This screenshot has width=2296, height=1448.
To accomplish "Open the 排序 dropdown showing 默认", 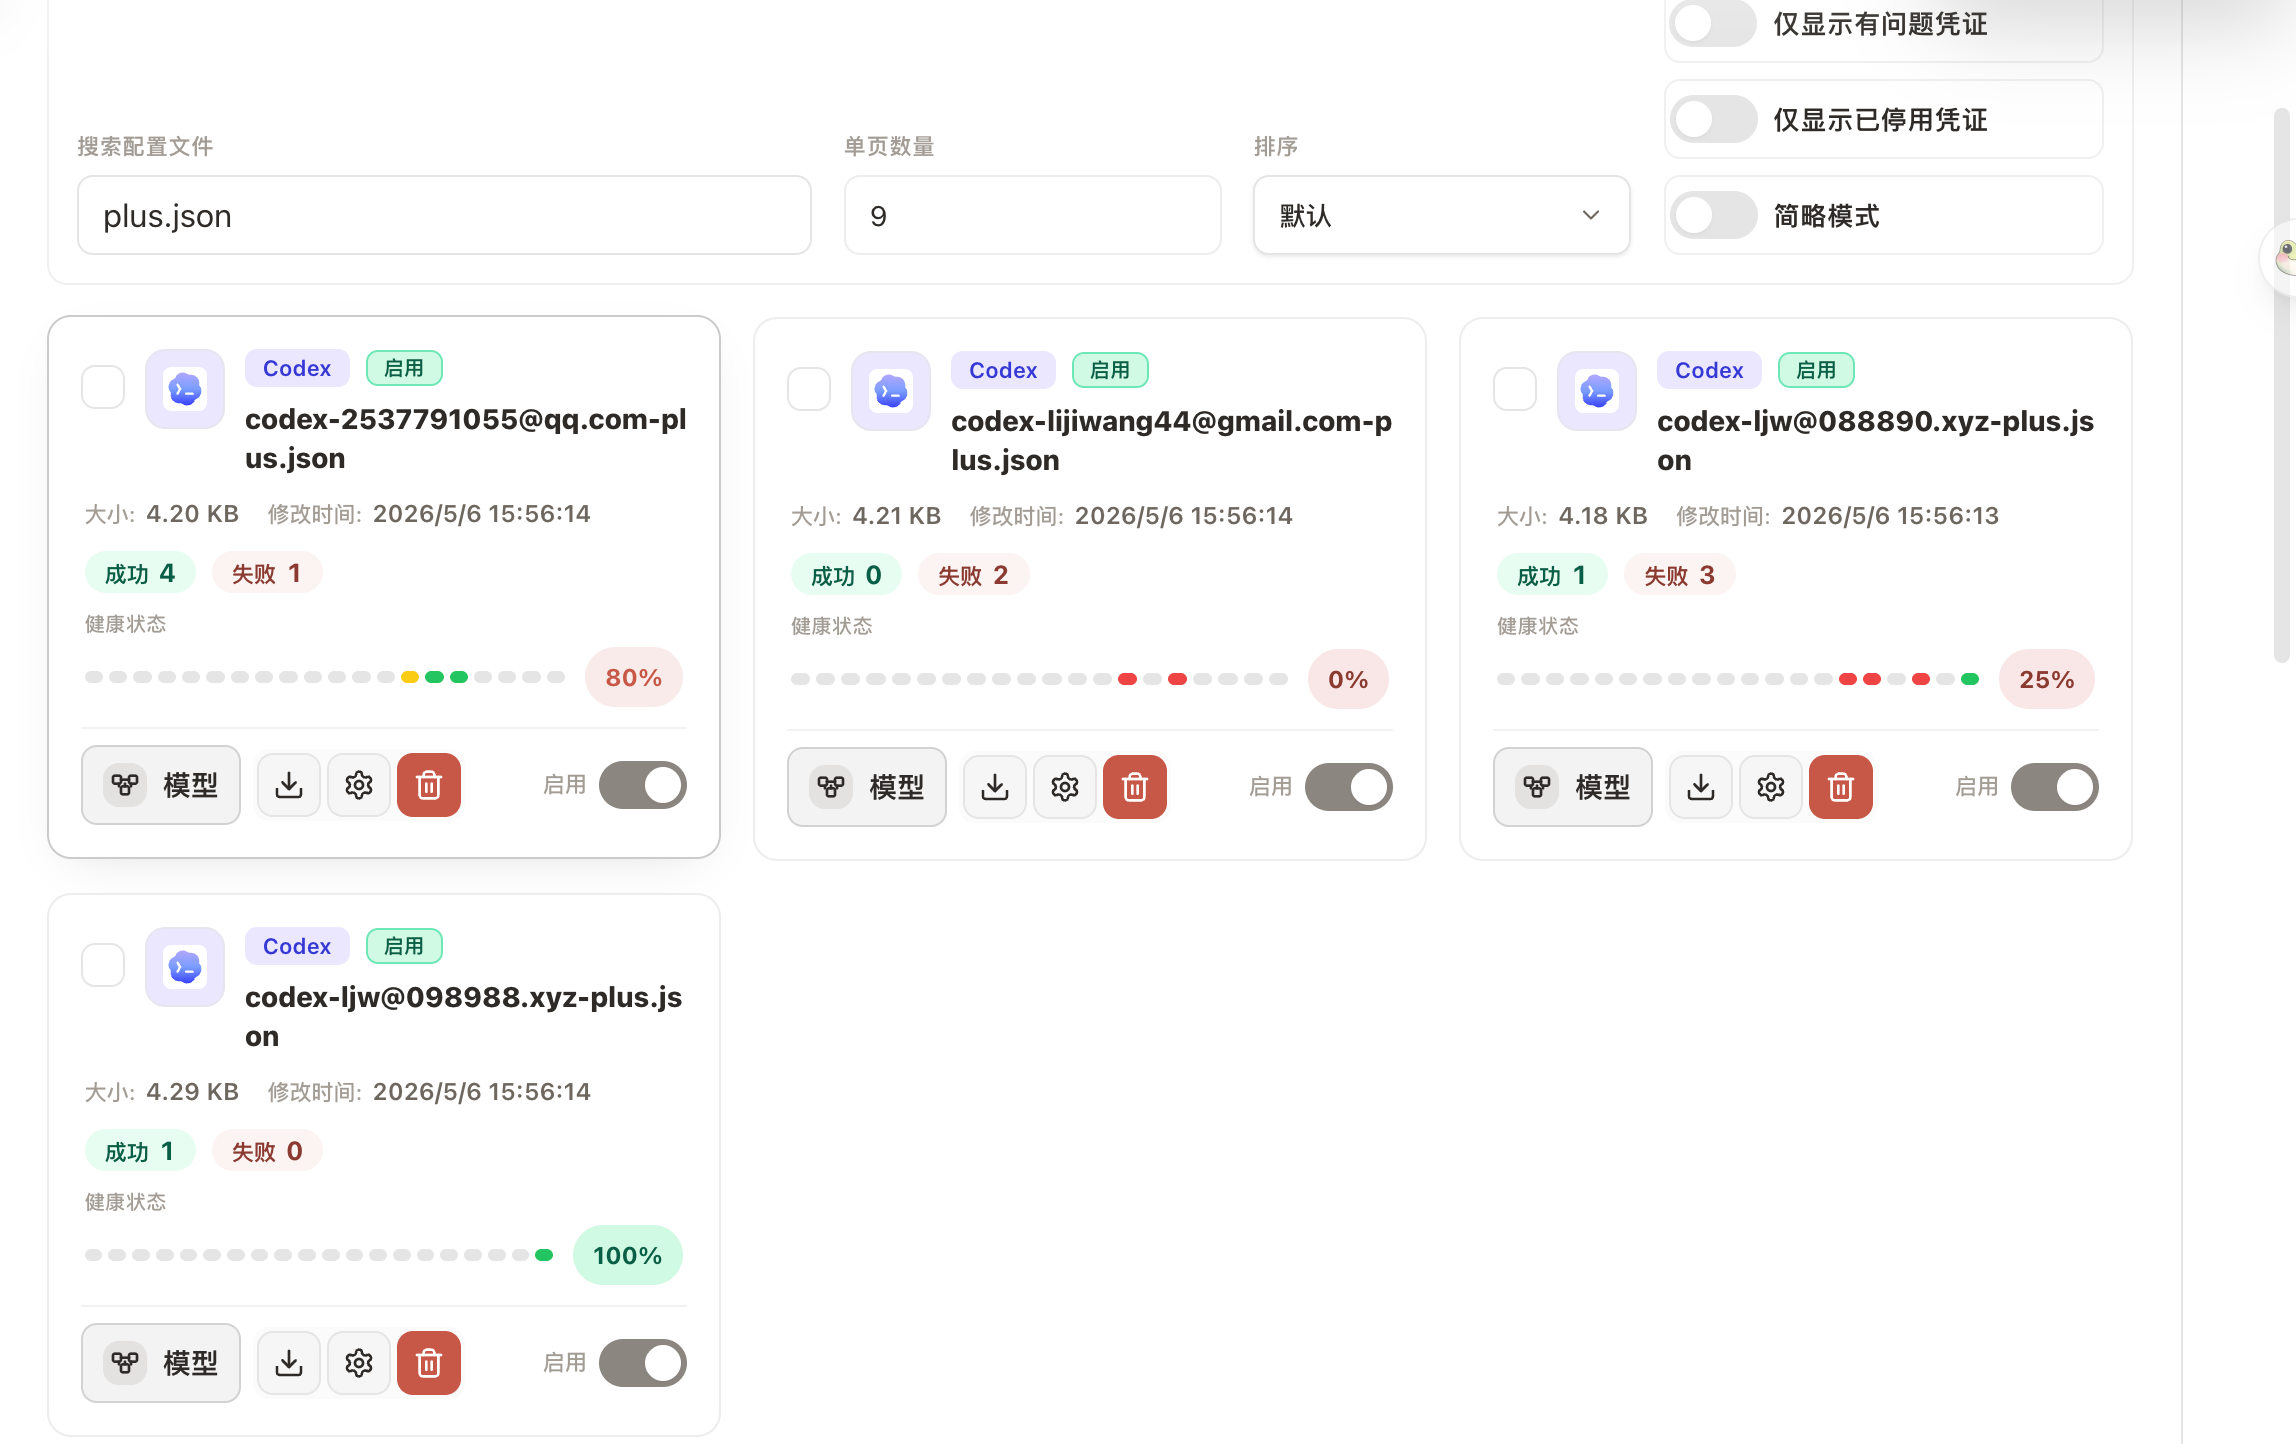I will [1442, 216].
